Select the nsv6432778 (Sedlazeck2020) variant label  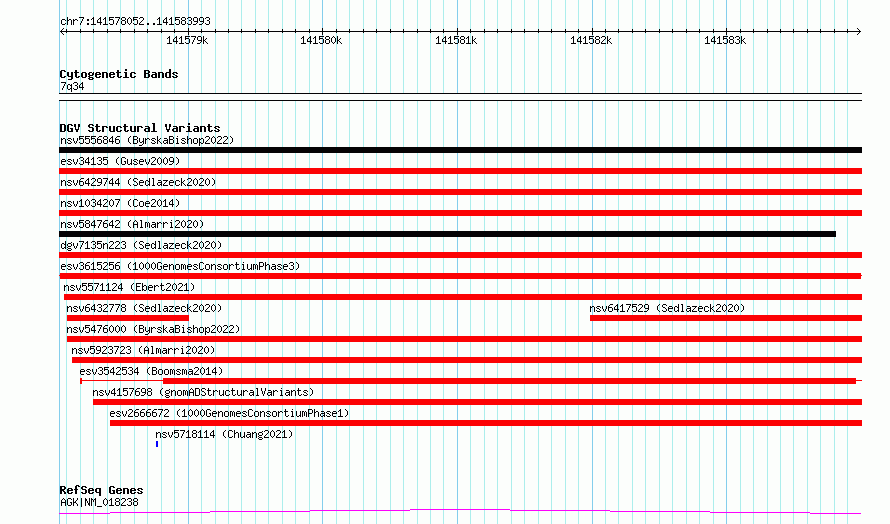coord(144,308)
